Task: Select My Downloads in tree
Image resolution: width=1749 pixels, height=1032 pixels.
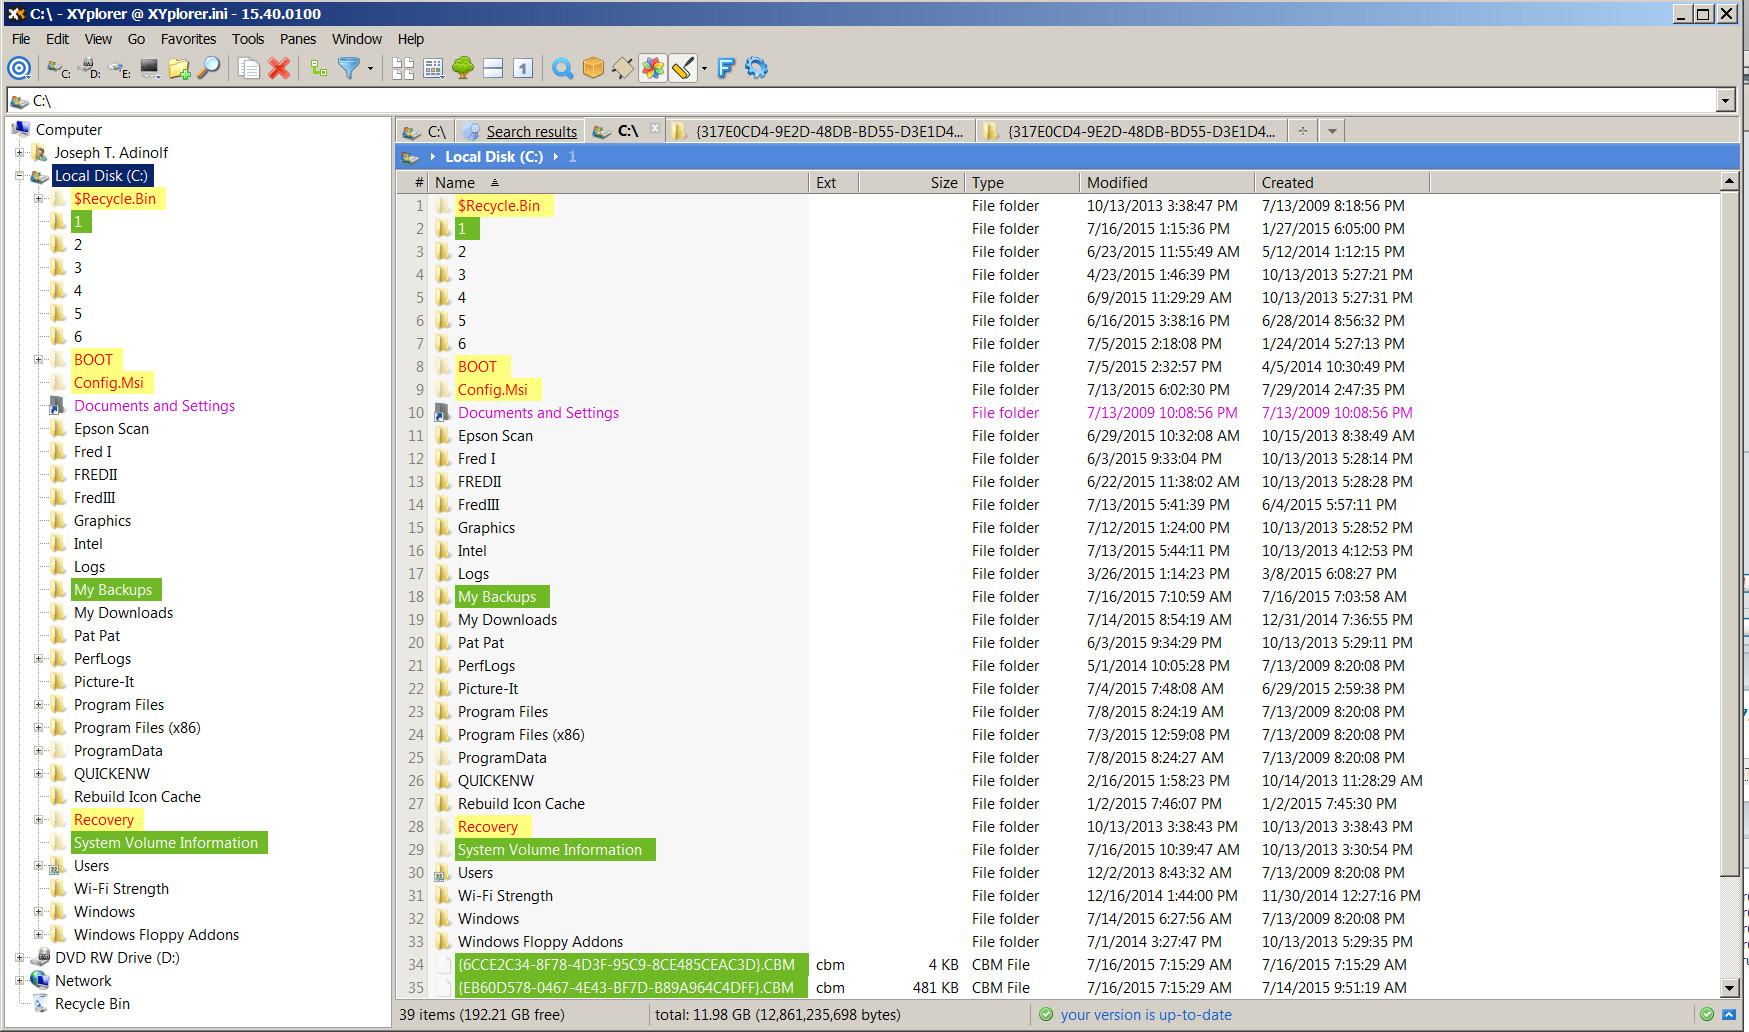Action: click(x=123, y=613)
